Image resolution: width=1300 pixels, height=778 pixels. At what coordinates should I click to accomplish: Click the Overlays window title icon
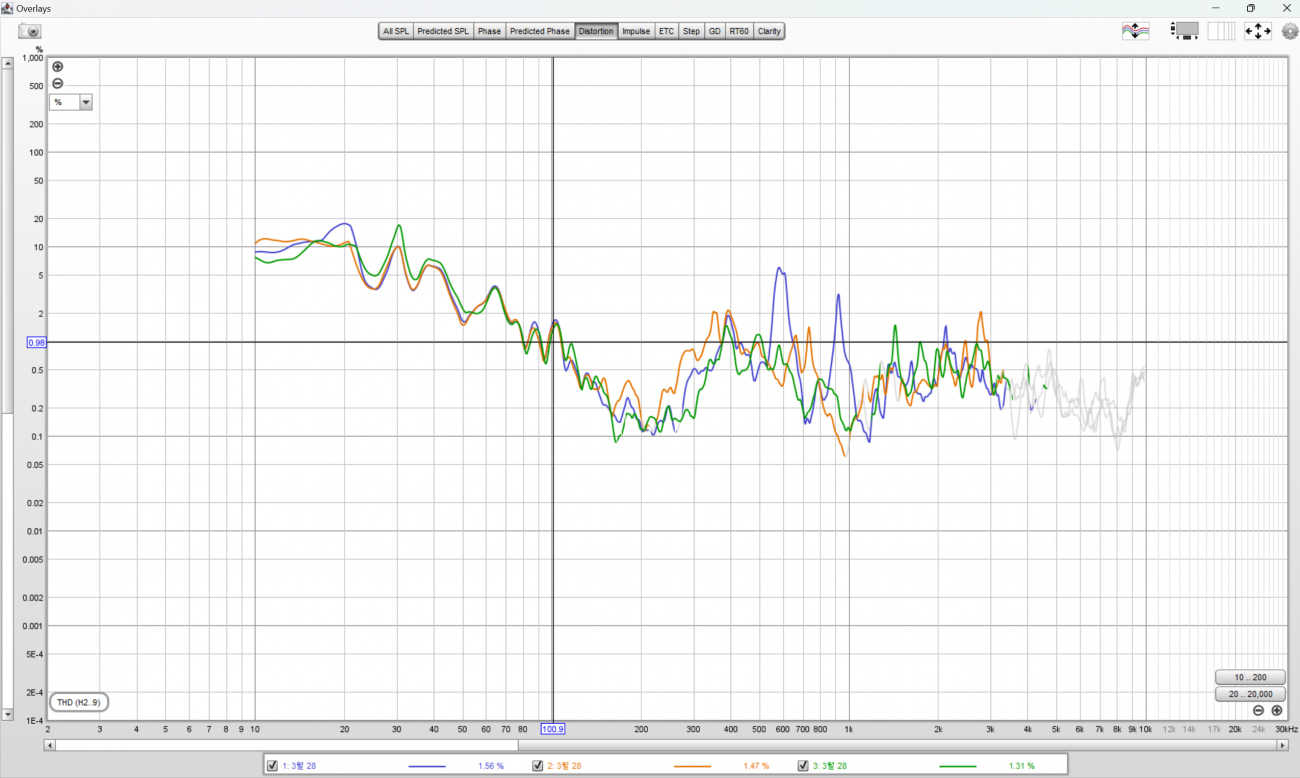click(x=8, y=8)
